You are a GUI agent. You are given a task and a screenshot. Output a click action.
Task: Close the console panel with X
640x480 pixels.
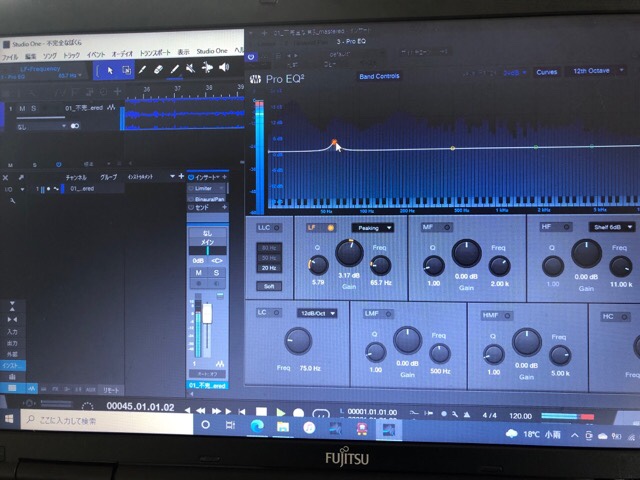[x=6, y=178]
